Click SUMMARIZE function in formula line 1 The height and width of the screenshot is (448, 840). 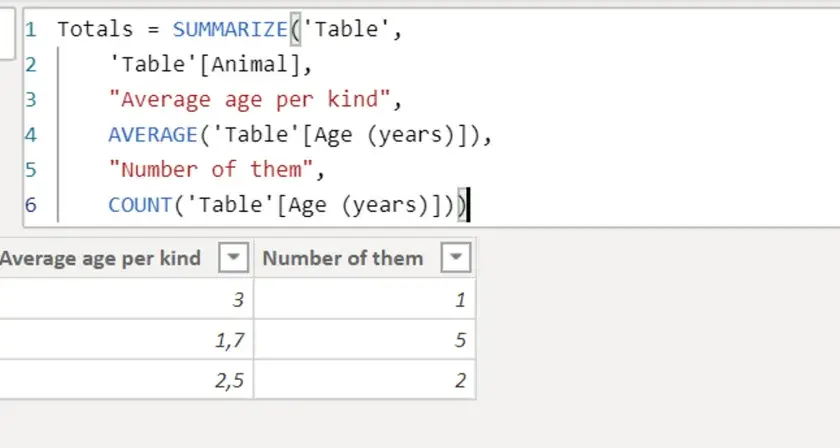coord(230,29)
